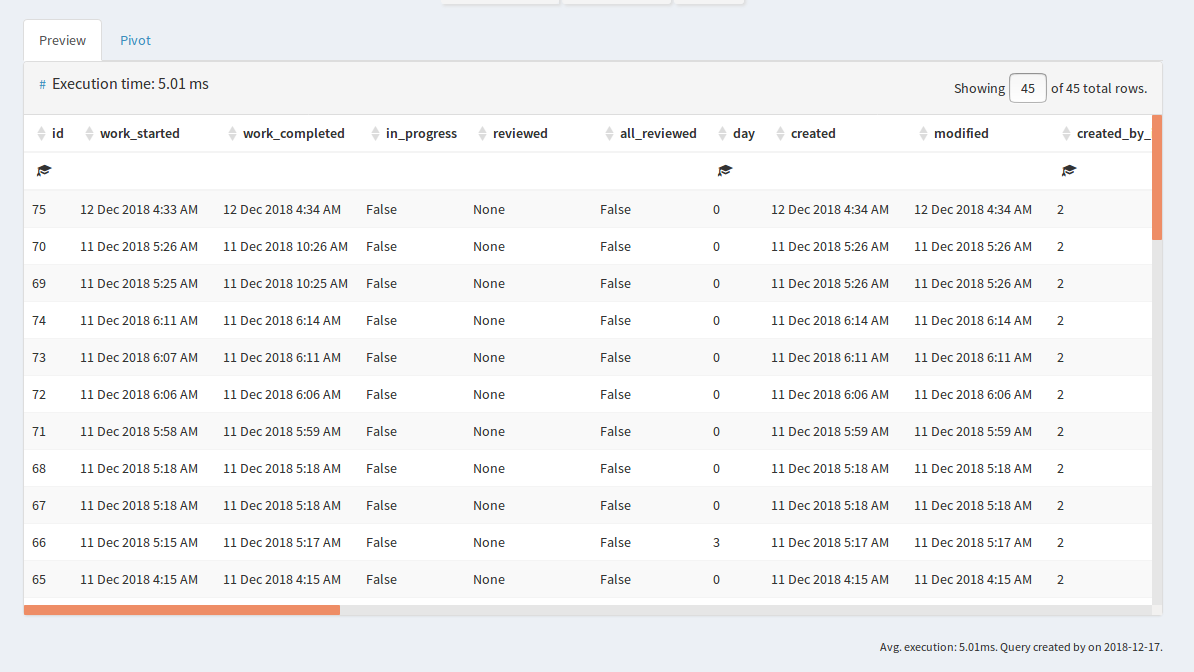Select id cell 71
Viewport: 1194px width, 672px height.
tap(39, 431)
